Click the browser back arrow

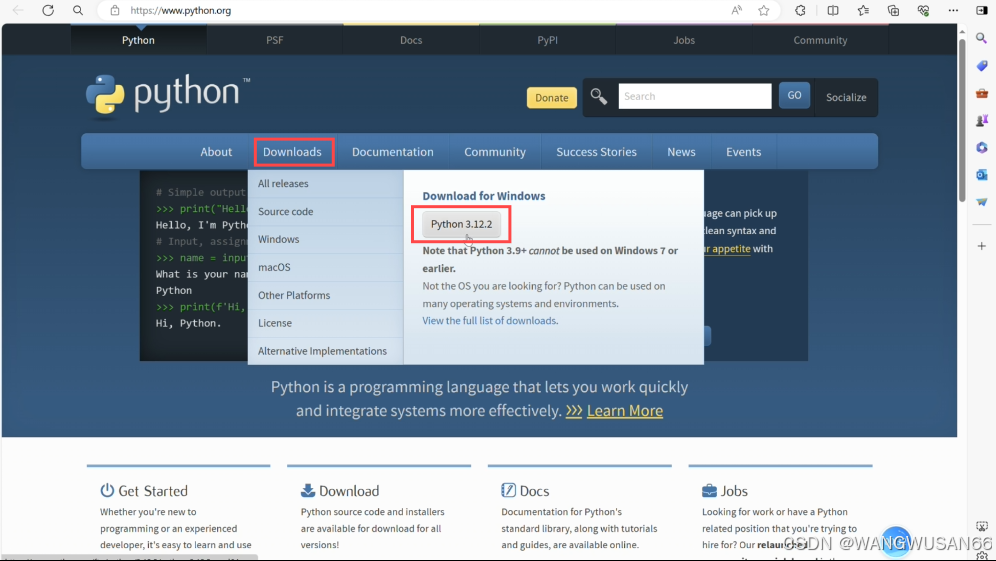click(x=18, y=10)
